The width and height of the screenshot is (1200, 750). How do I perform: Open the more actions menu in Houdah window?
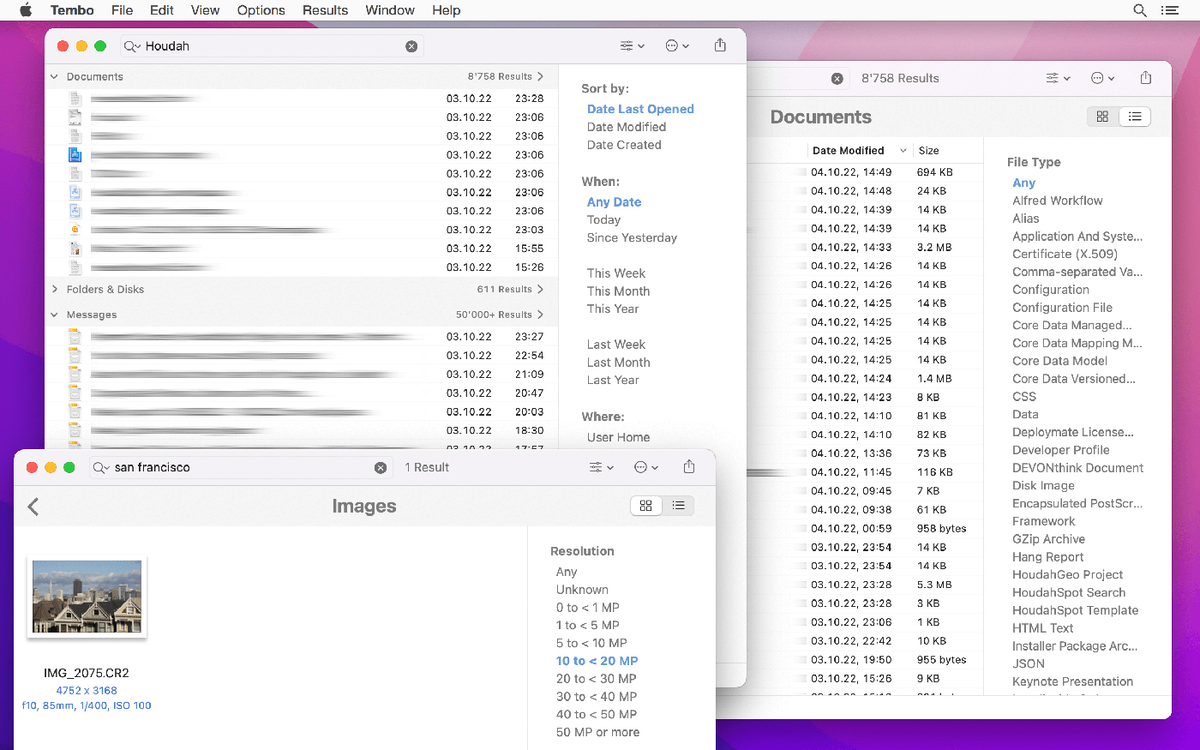click(x=677, y=46)
